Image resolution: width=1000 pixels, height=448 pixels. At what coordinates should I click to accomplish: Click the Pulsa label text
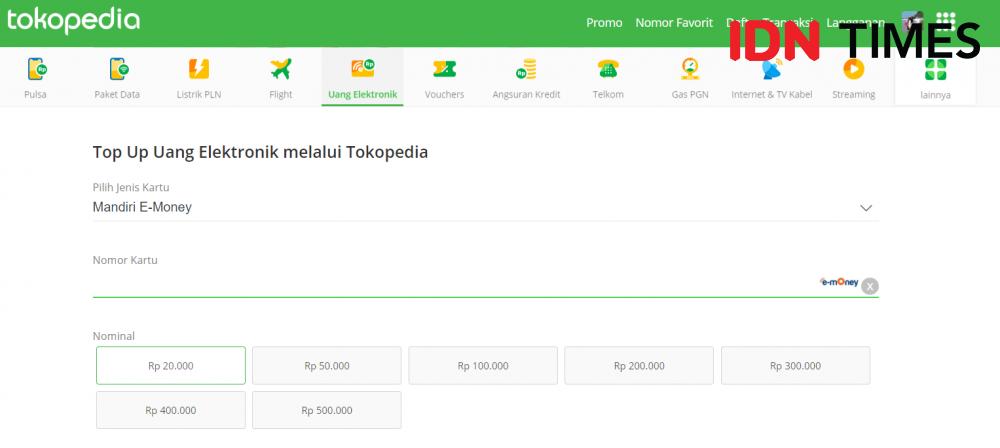click(35, 94)
